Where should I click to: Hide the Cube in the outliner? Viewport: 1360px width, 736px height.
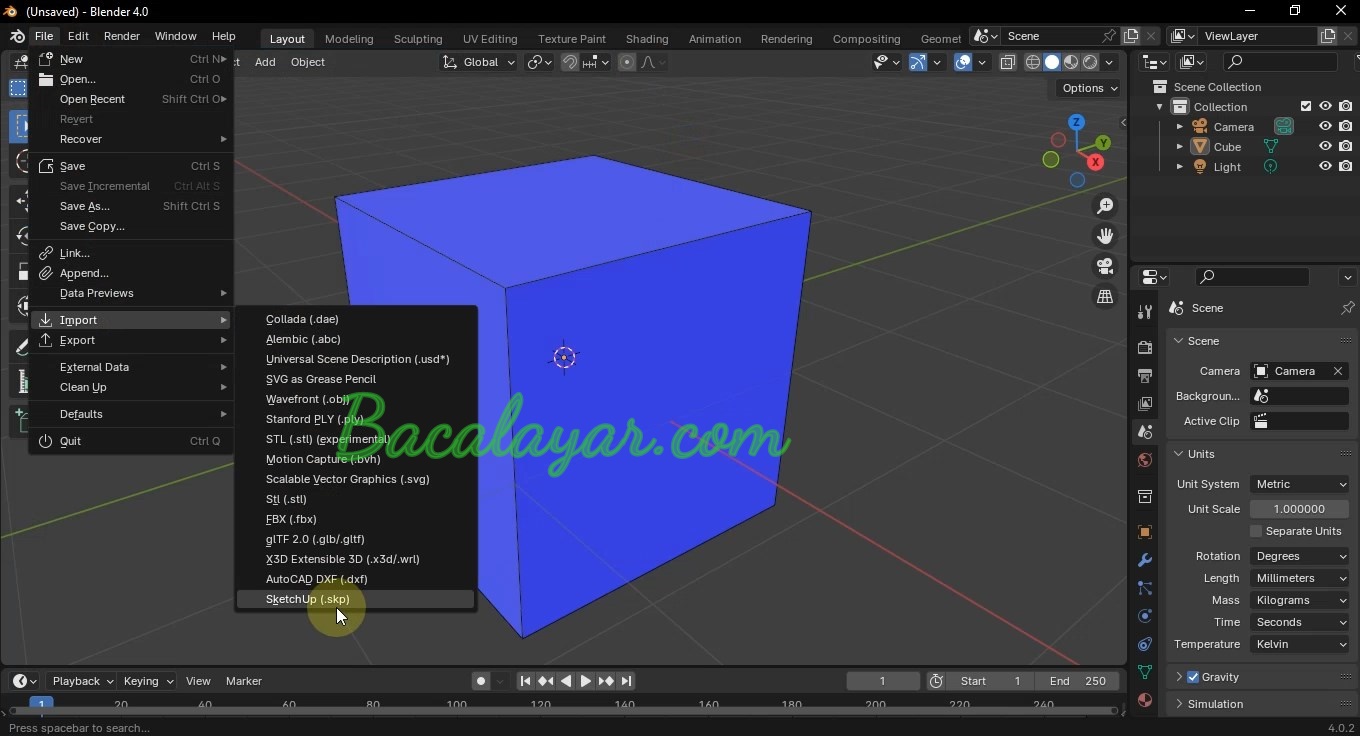pos(1325,147)
